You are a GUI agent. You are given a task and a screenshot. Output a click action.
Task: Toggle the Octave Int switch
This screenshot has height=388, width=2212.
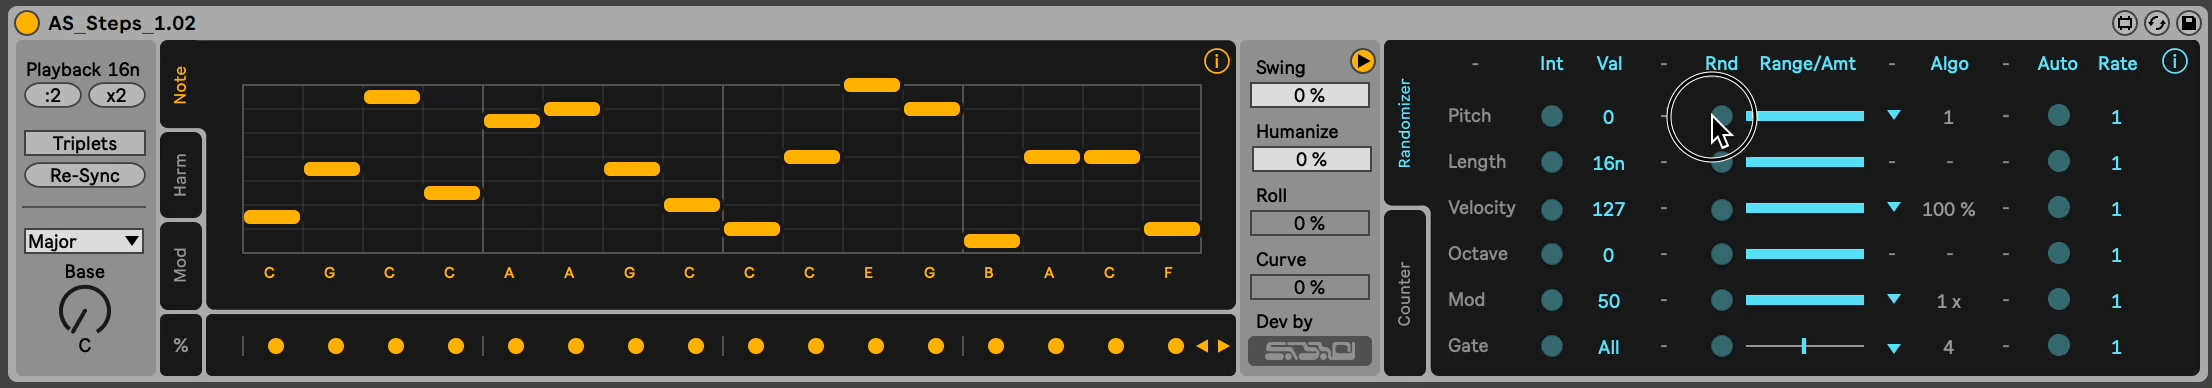tap(1552, 254)
